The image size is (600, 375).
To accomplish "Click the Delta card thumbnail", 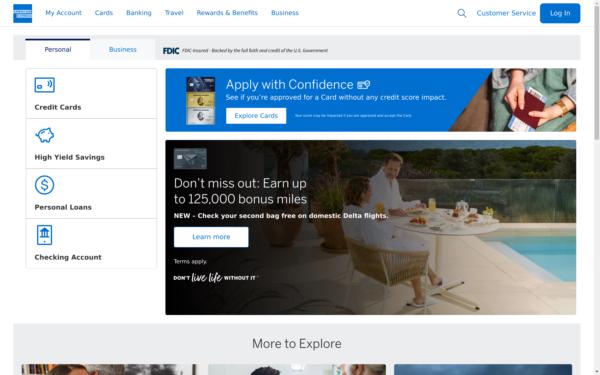I will point(190,158).
